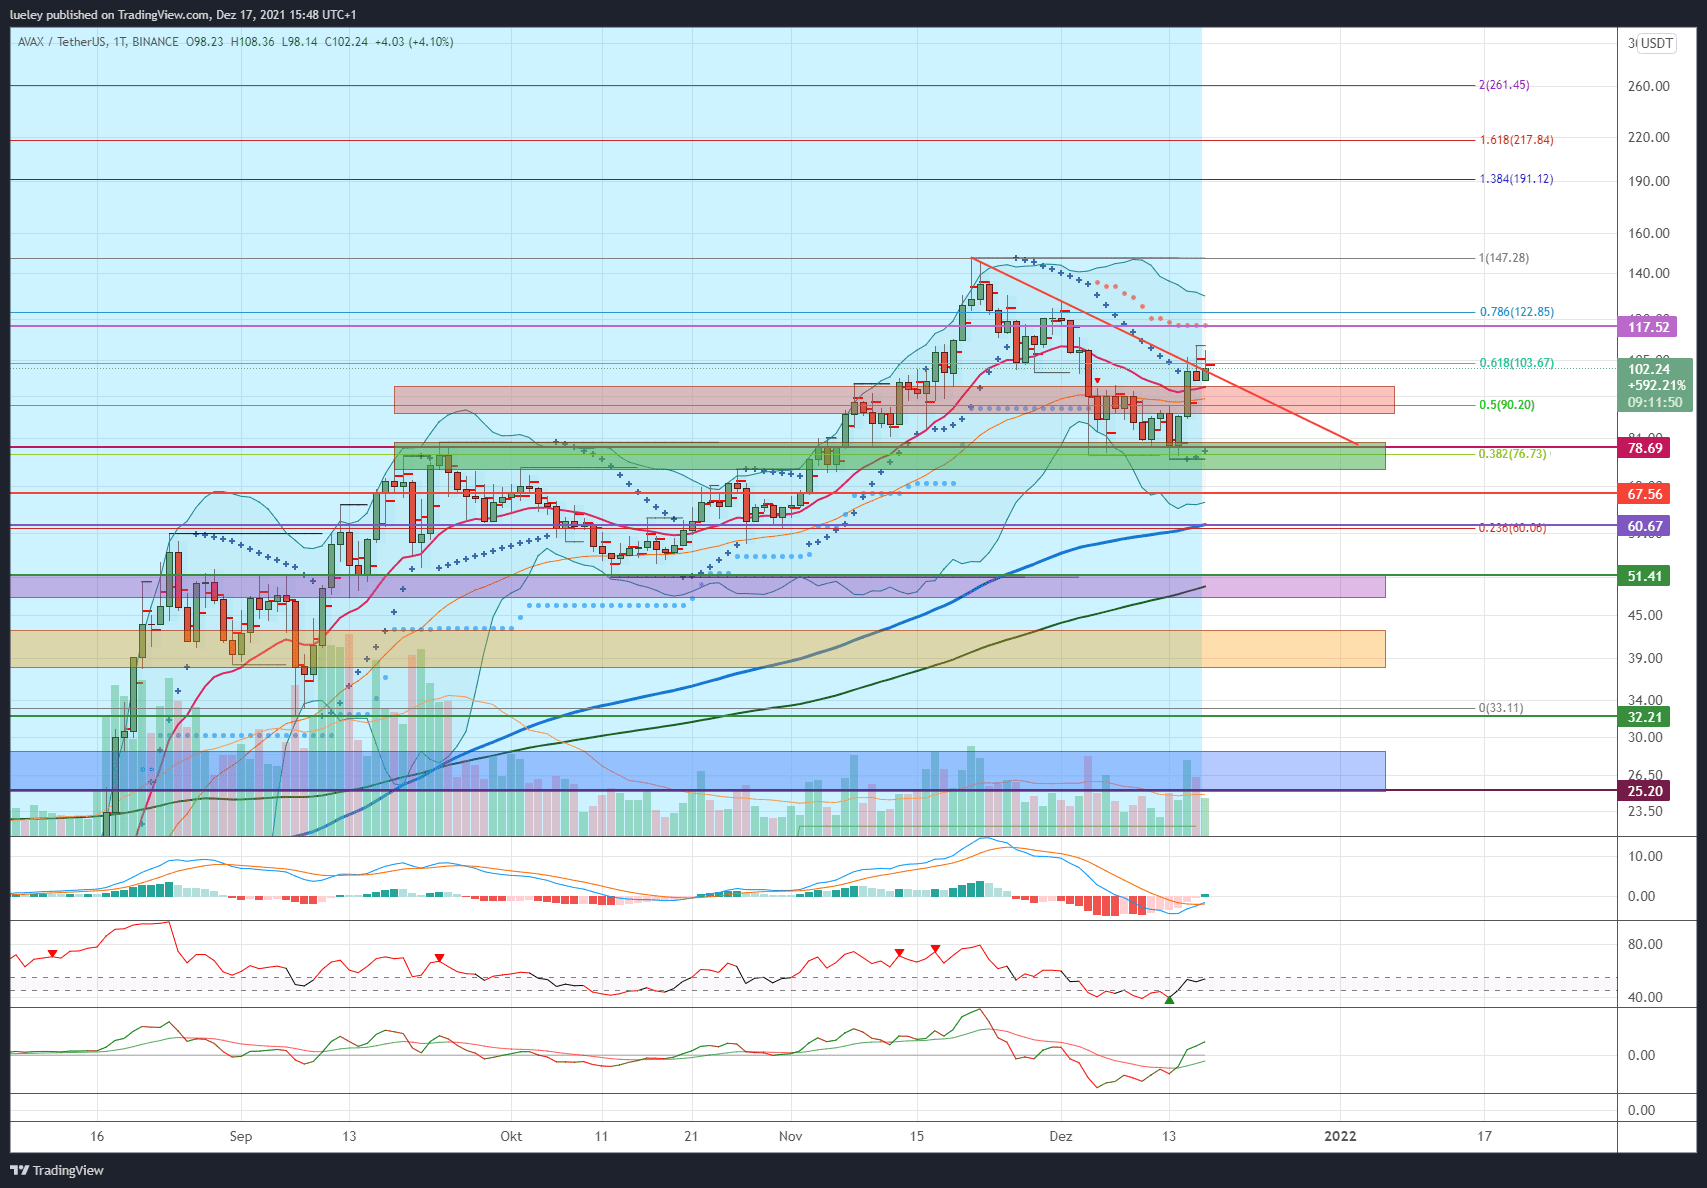Click the +4.03 (+4.10%) change text

point(414,42)
